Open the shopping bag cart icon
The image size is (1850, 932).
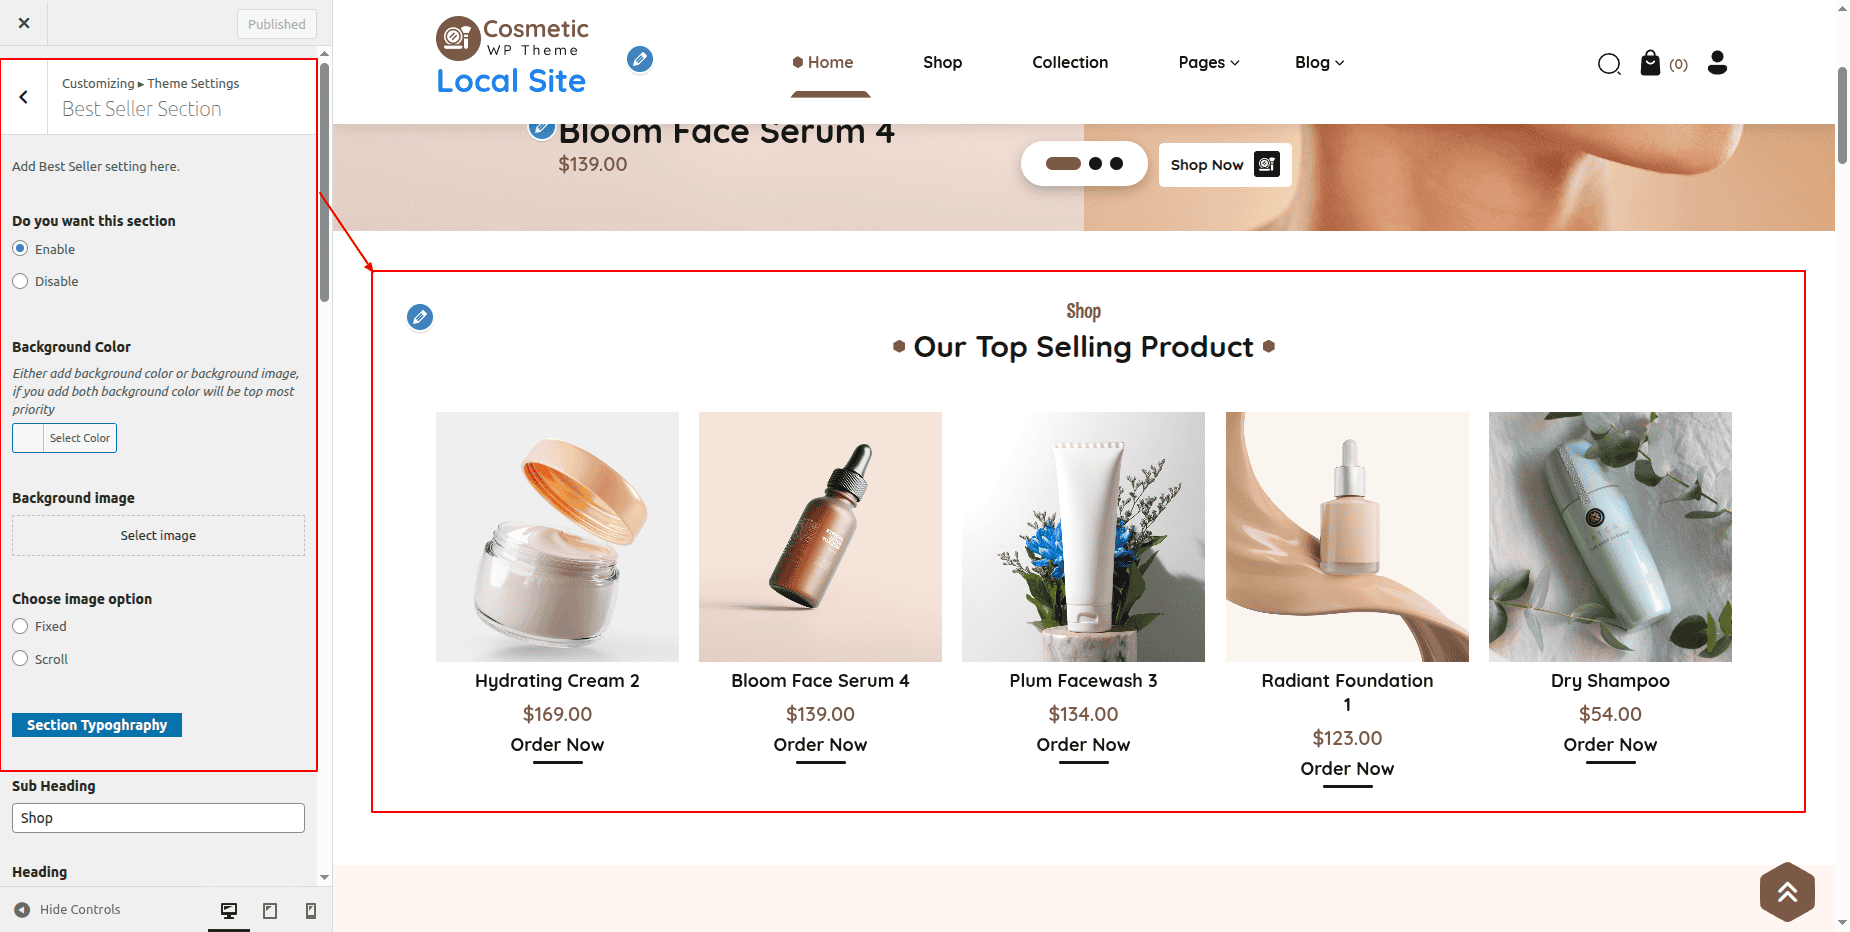coord(1650,63)
